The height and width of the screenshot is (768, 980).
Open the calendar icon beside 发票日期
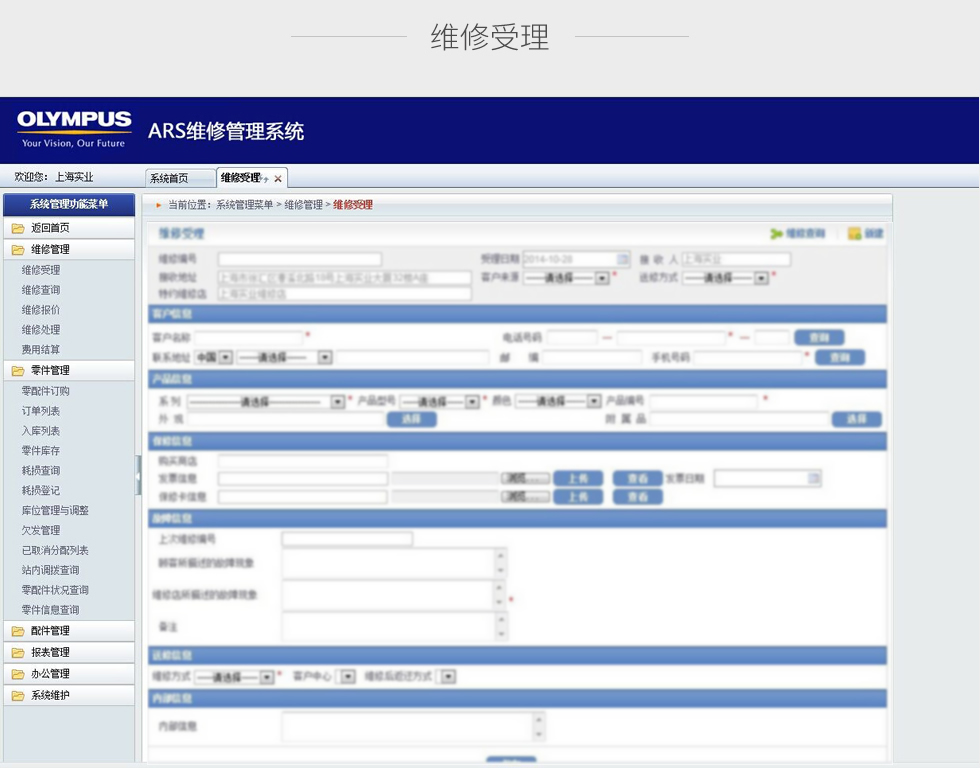tap(814, 479)
